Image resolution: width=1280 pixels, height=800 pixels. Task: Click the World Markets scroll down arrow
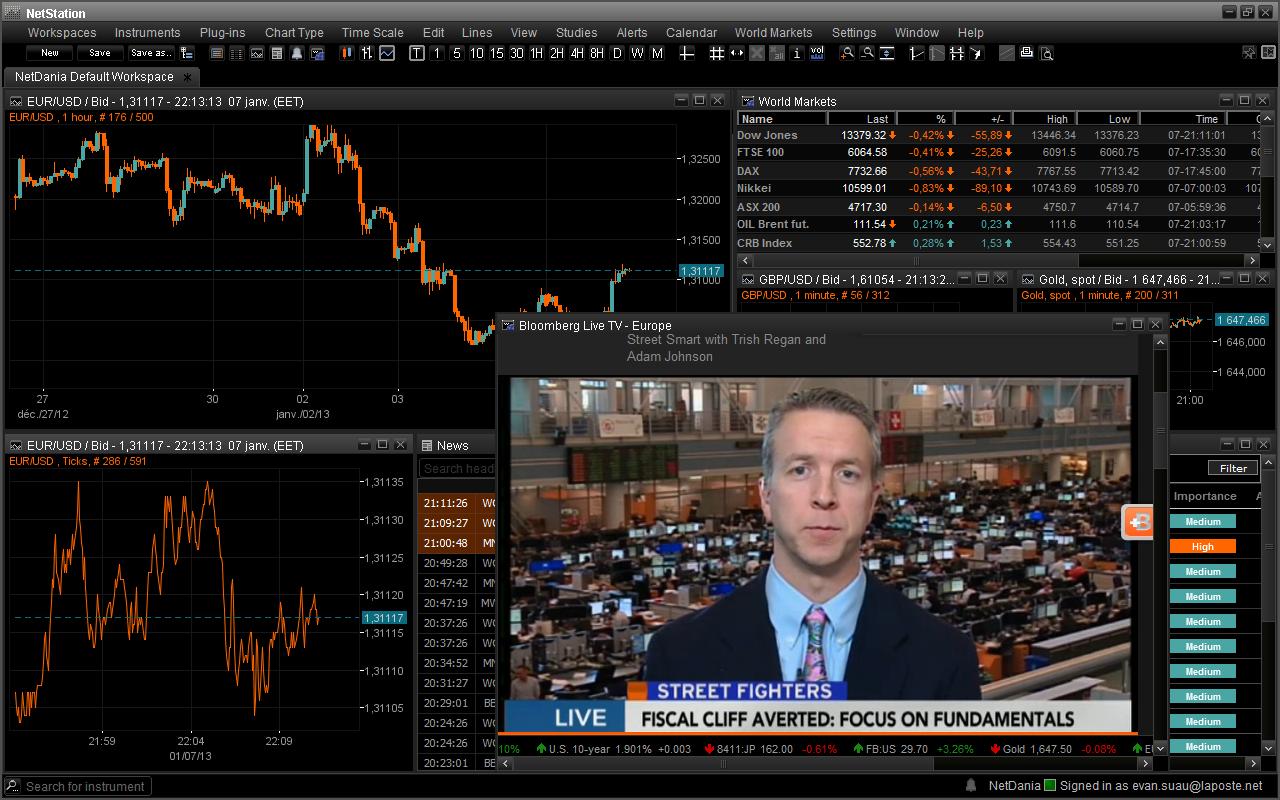(x=1266, y=243)
